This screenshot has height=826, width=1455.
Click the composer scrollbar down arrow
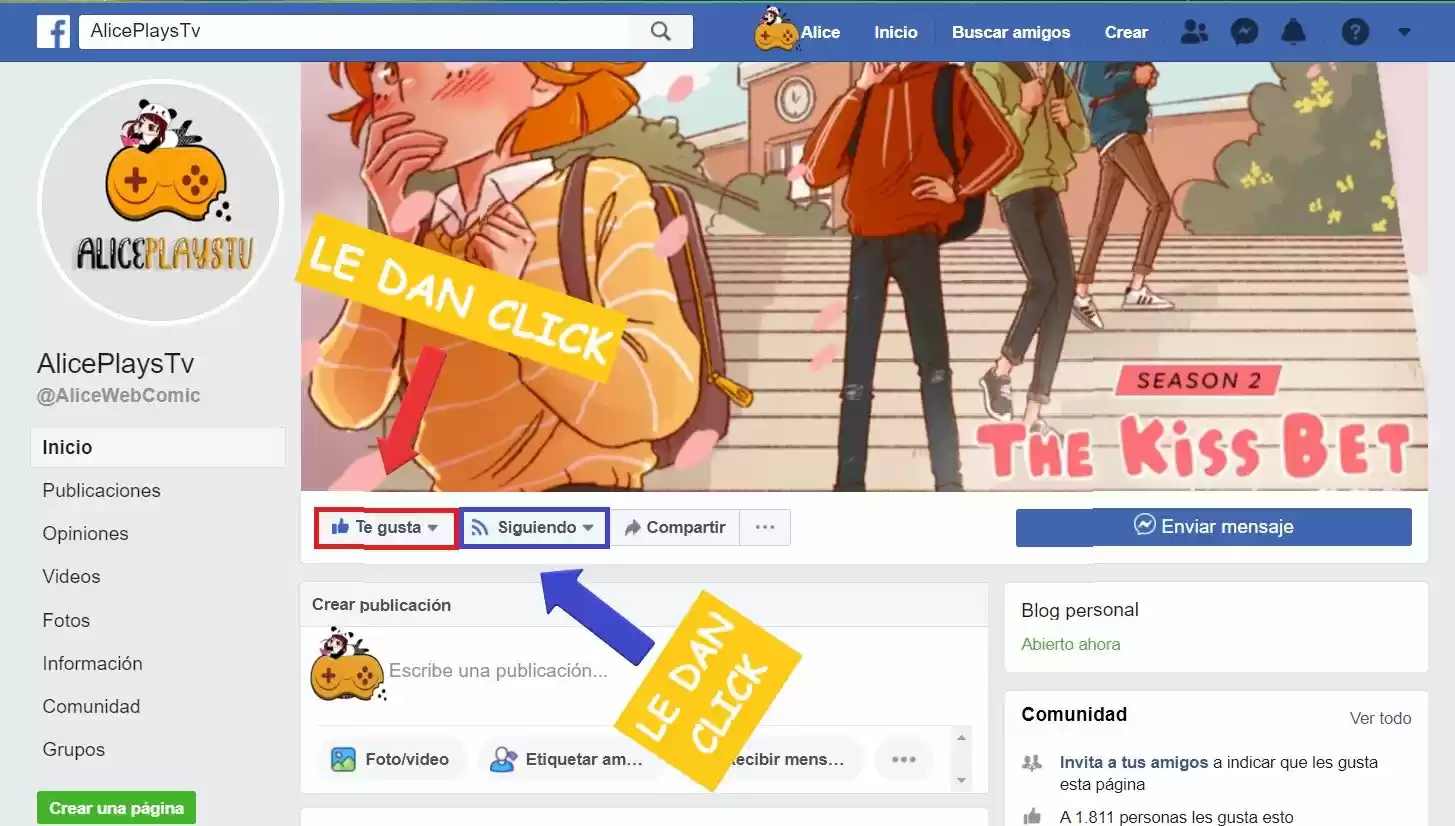click(x=962, y=780)
